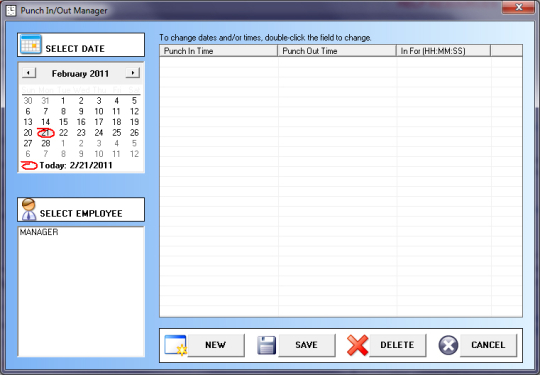Select MANAGER in the employee list
The height and width of the screenshot is (375, 540).
click(x=39, y=232)
